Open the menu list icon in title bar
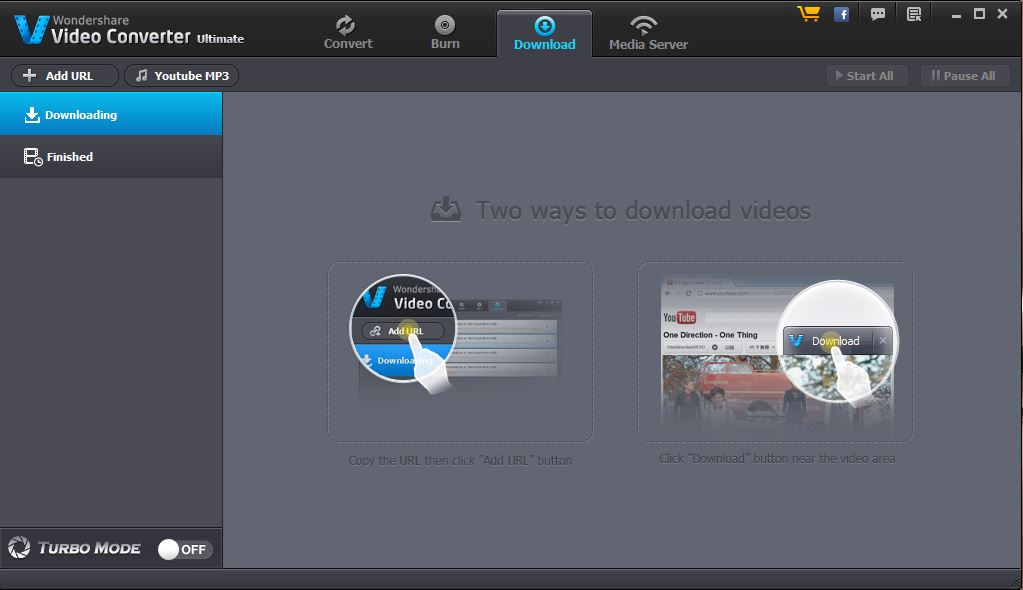The height and width of the screenshot is (590, 1023). [913, 14]
